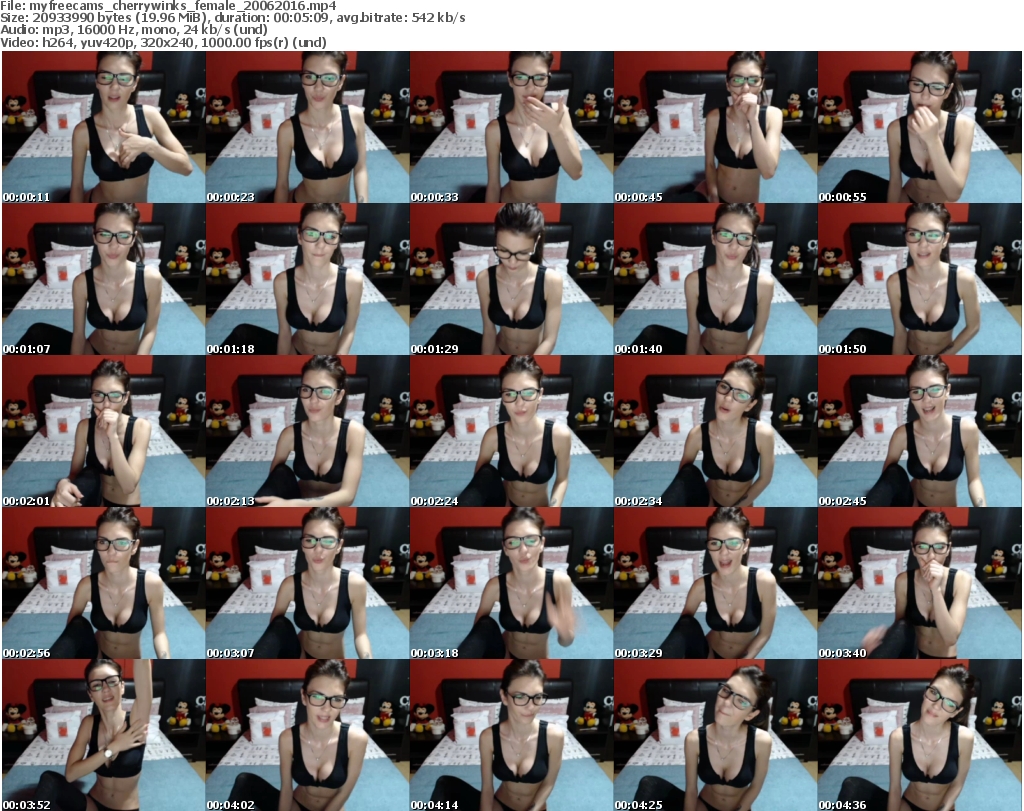This screenshot has width=1024, height=811.
Task: Select the frame at 00:01:50
Action: point(919,279)
